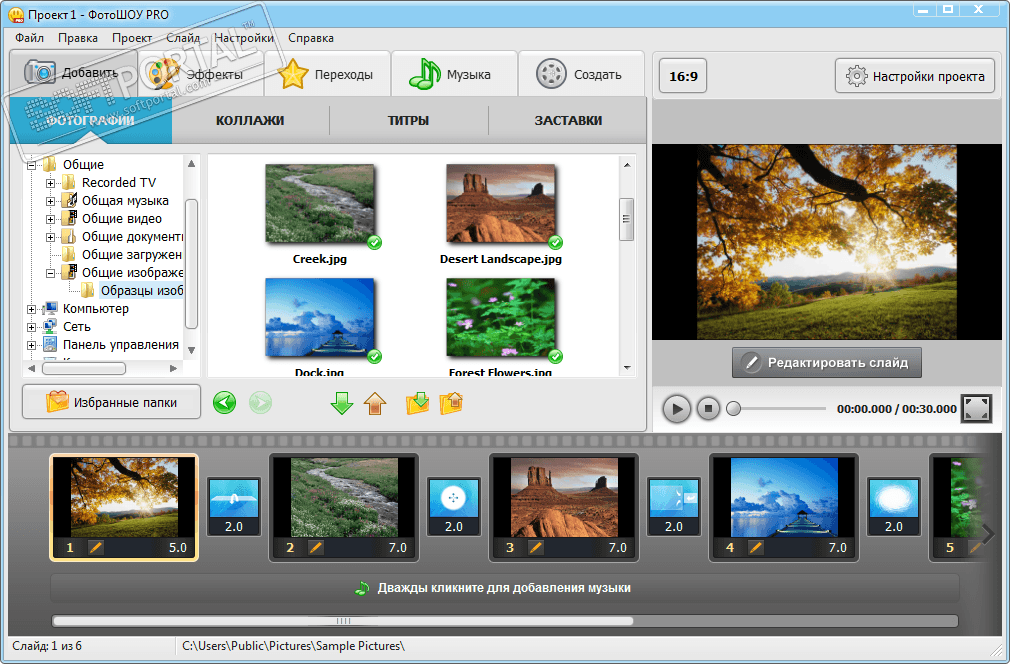Open transition between slides 1 and 2
The height and width of the screenshot is (664, 1010).
tap(234, 507)
